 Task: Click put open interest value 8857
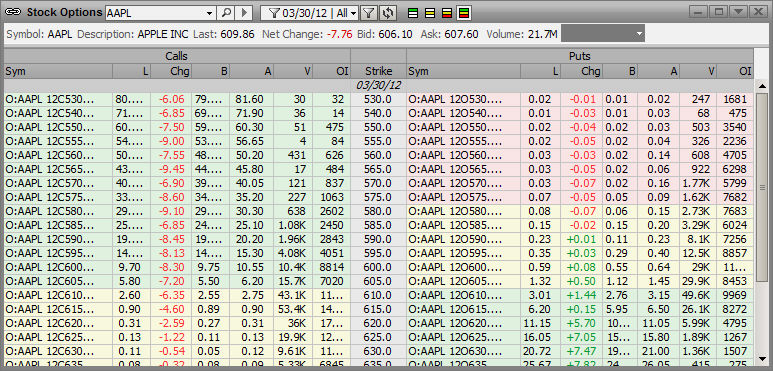coord(735,254)
